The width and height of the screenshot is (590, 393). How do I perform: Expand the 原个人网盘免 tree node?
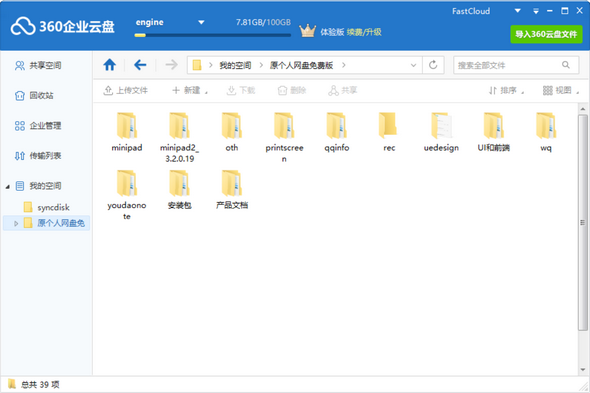16,223
